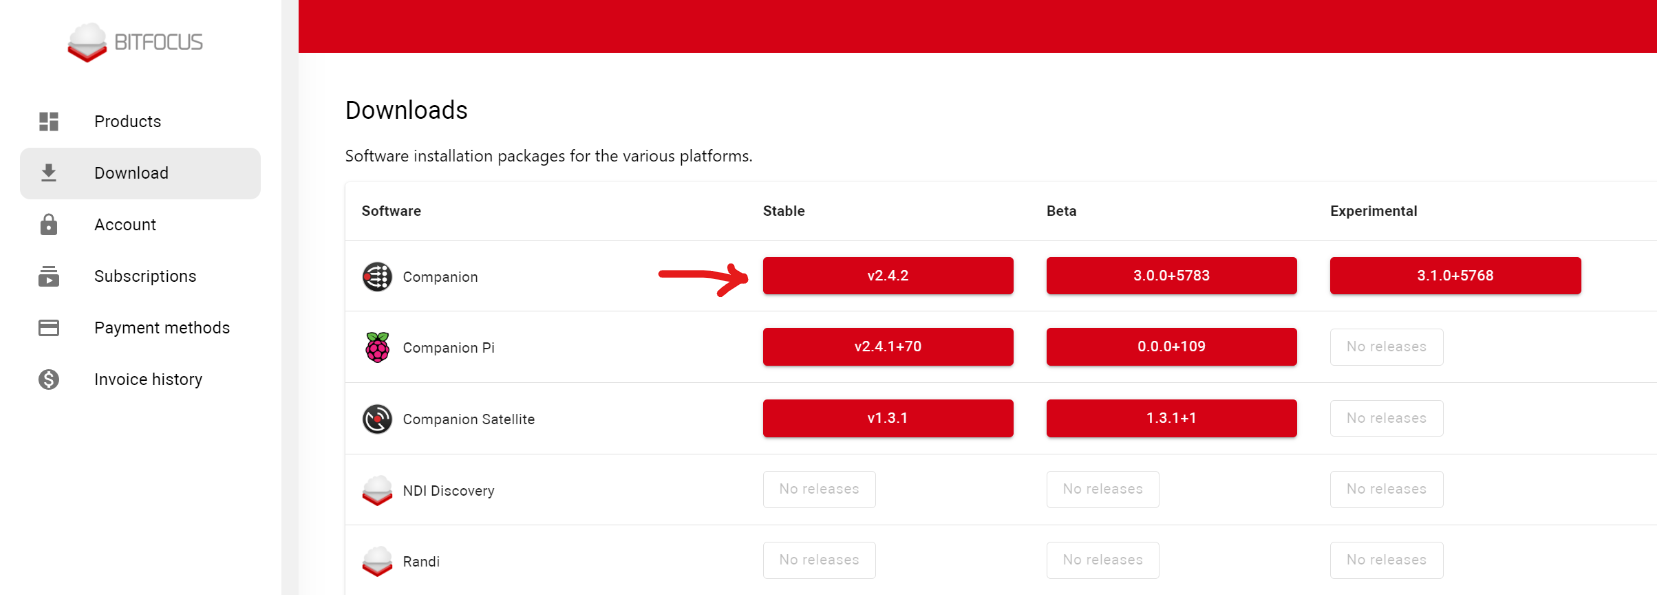Click Randi beta No releases button
Viewport: 1657px width, 595px height.
[x=1103, y=560]
